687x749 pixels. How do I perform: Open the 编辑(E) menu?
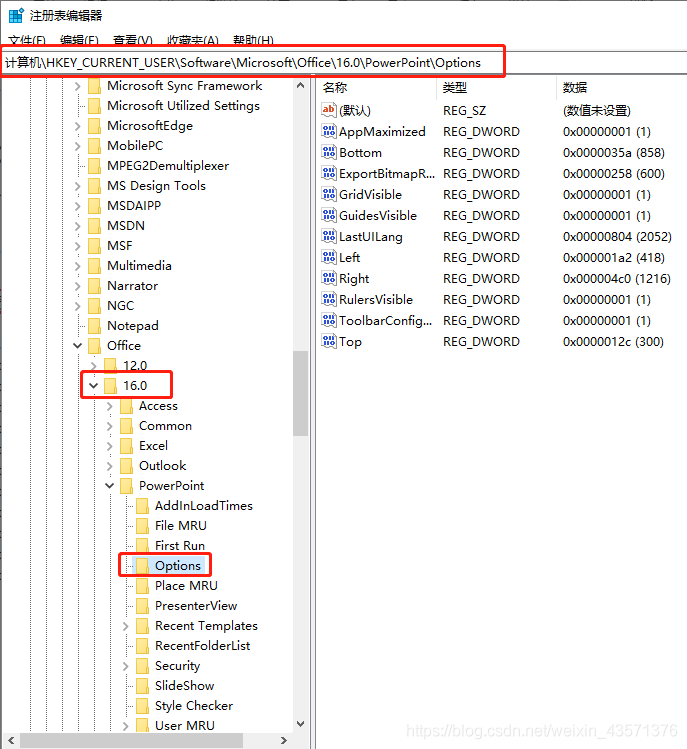coord(79,40)
